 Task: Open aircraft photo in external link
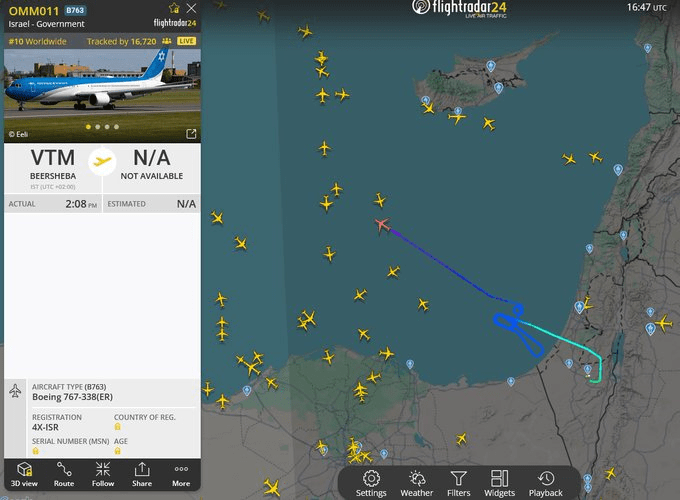click(191, 134)
